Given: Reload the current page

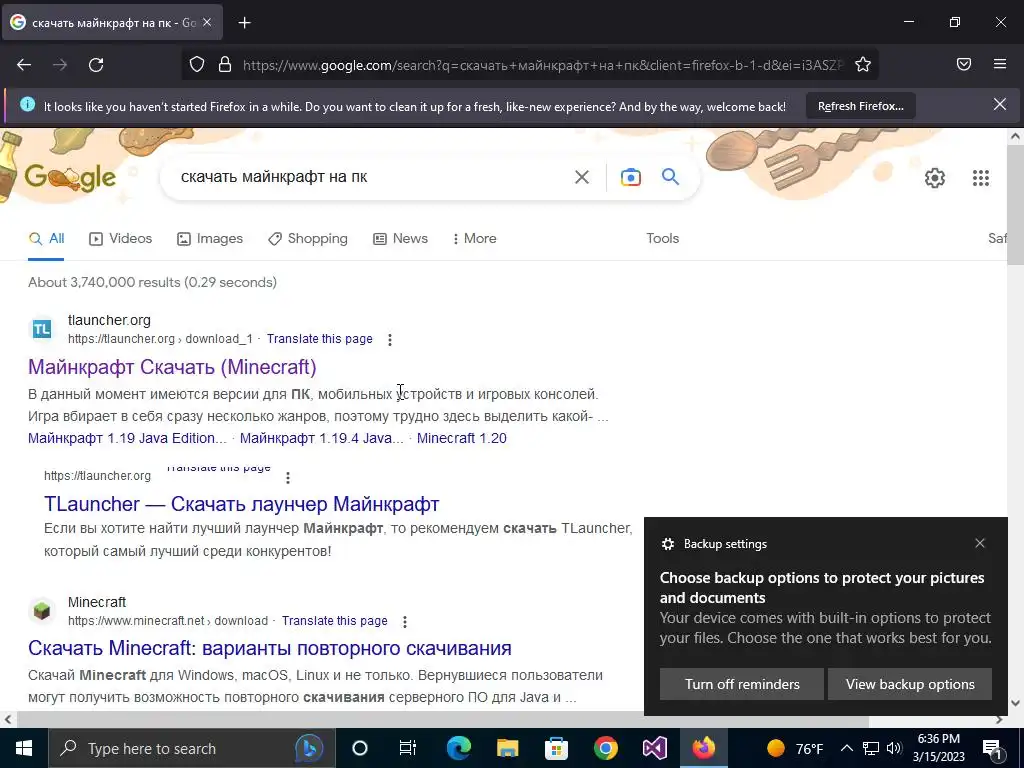Looking at the screenshot, I should coord(96,65).
